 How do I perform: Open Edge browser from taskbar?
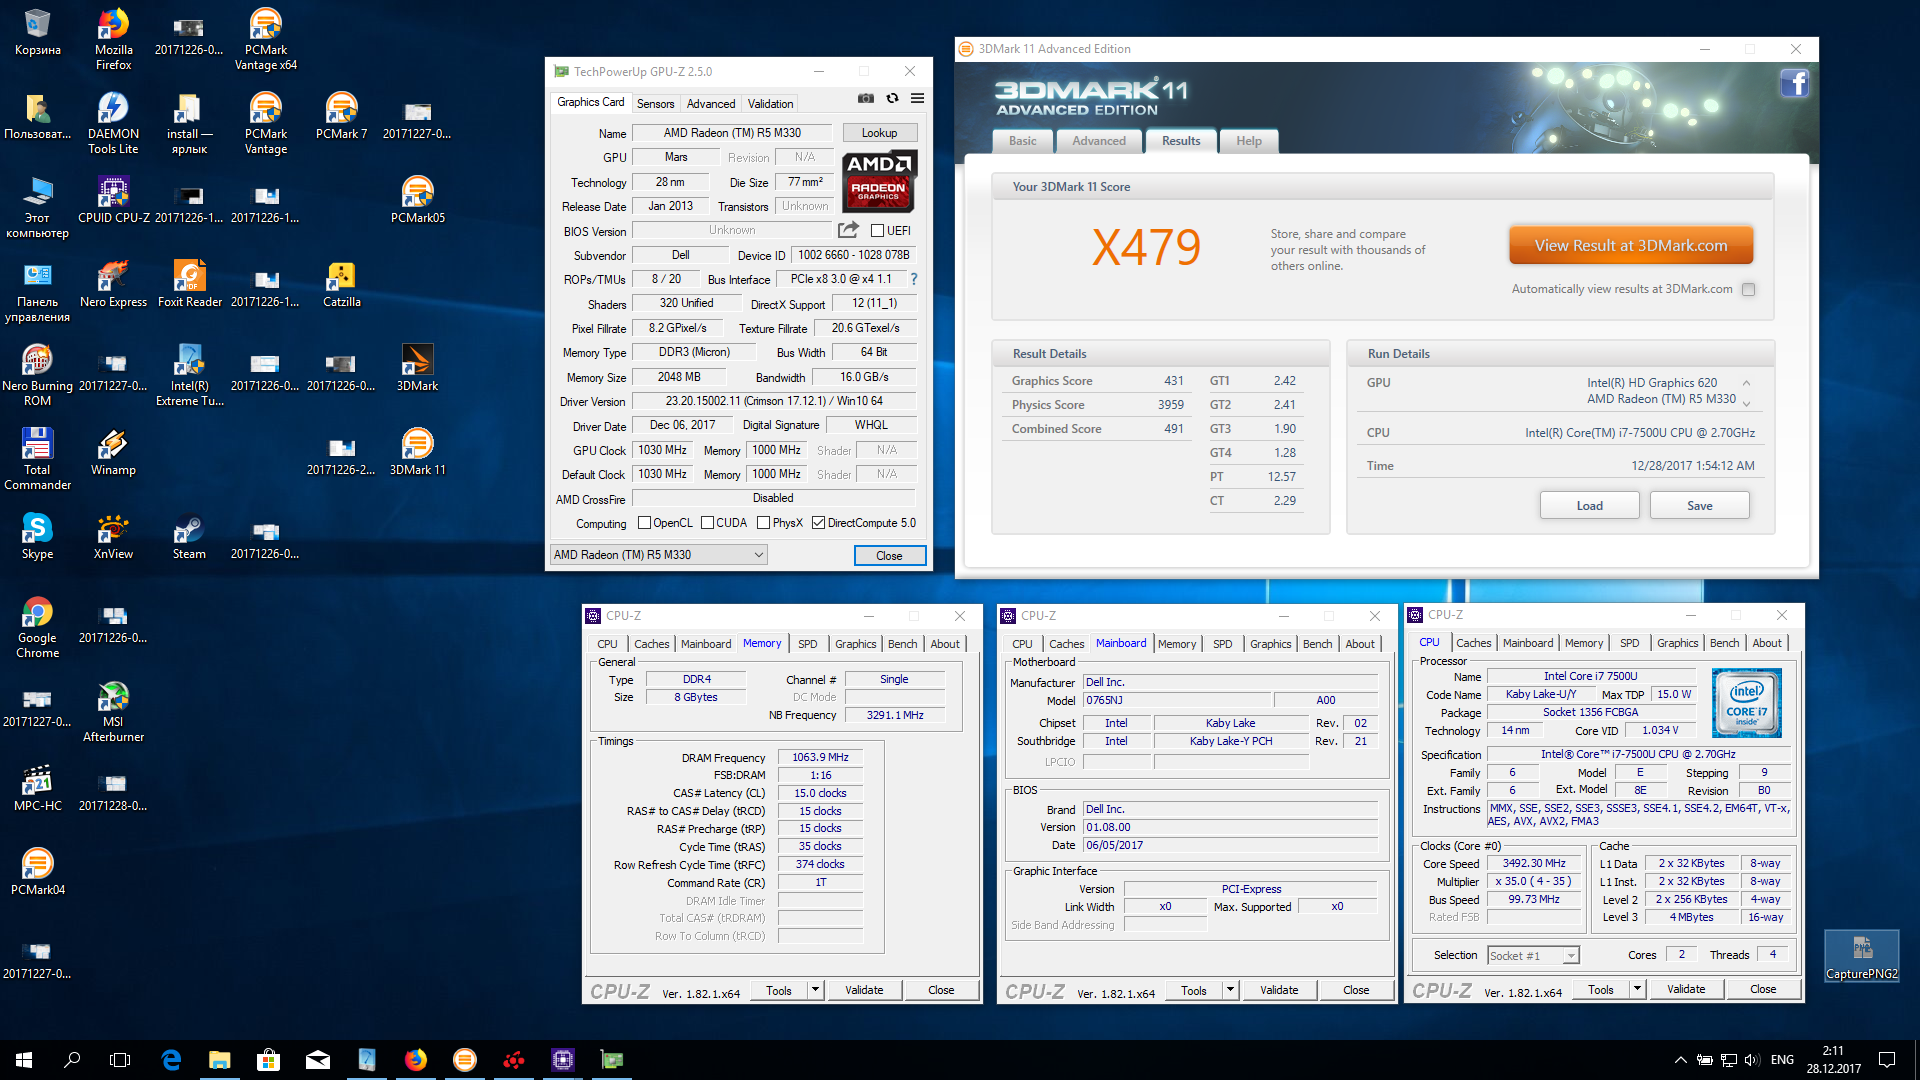click(171, 1060)
